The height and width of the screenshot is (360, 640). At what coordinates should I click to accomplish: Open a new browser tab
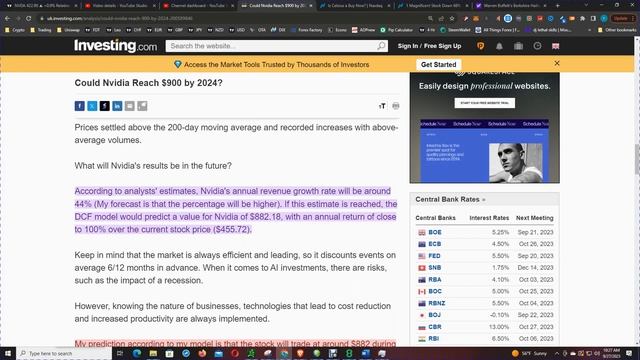point(558,6)
